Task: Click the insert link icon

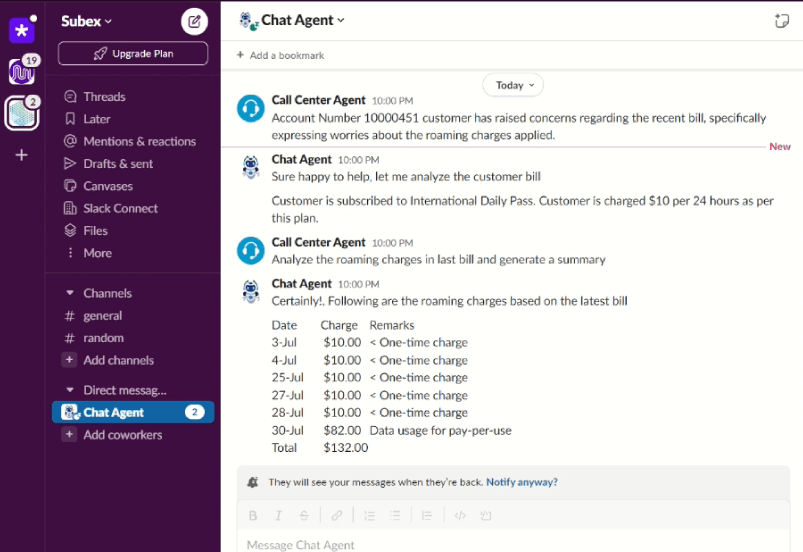Action: (337, 516)
